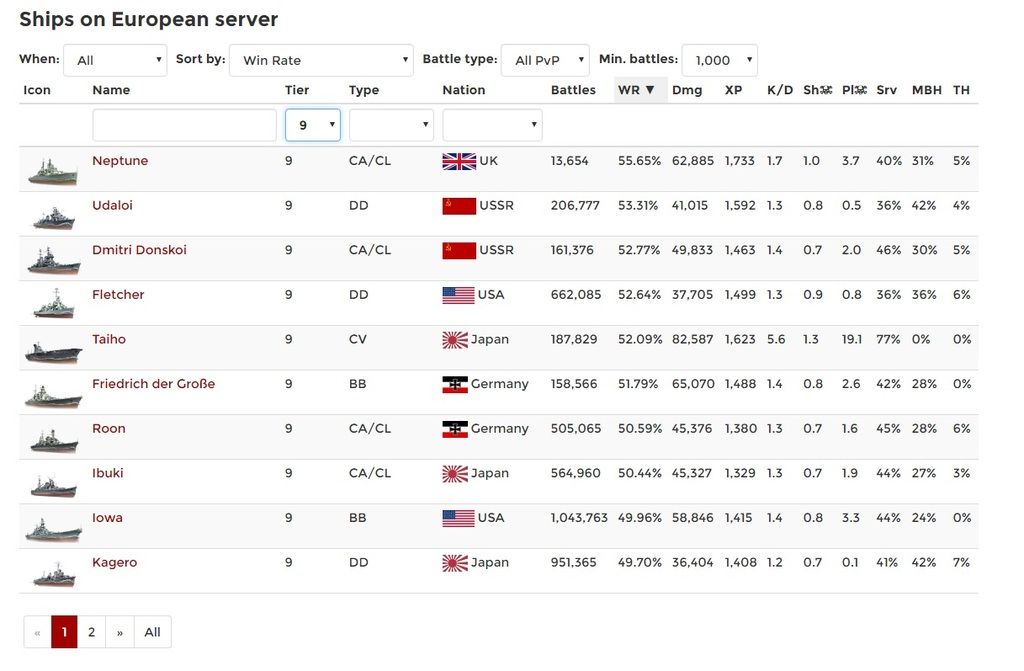
Task: Click the USSR flag in Udaloi row
Action: click(459, 206)
